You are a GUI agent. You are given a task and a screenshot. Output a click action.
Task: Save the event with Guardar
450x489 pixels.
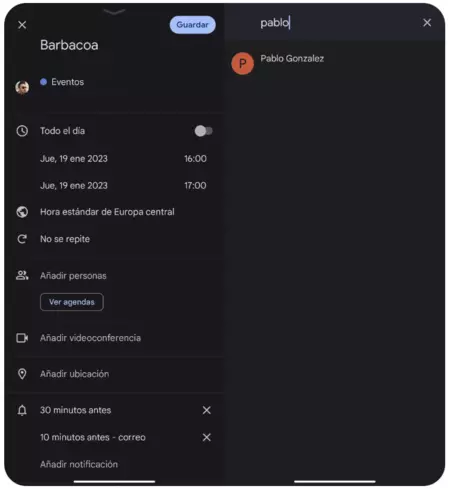tap(192, 25)
